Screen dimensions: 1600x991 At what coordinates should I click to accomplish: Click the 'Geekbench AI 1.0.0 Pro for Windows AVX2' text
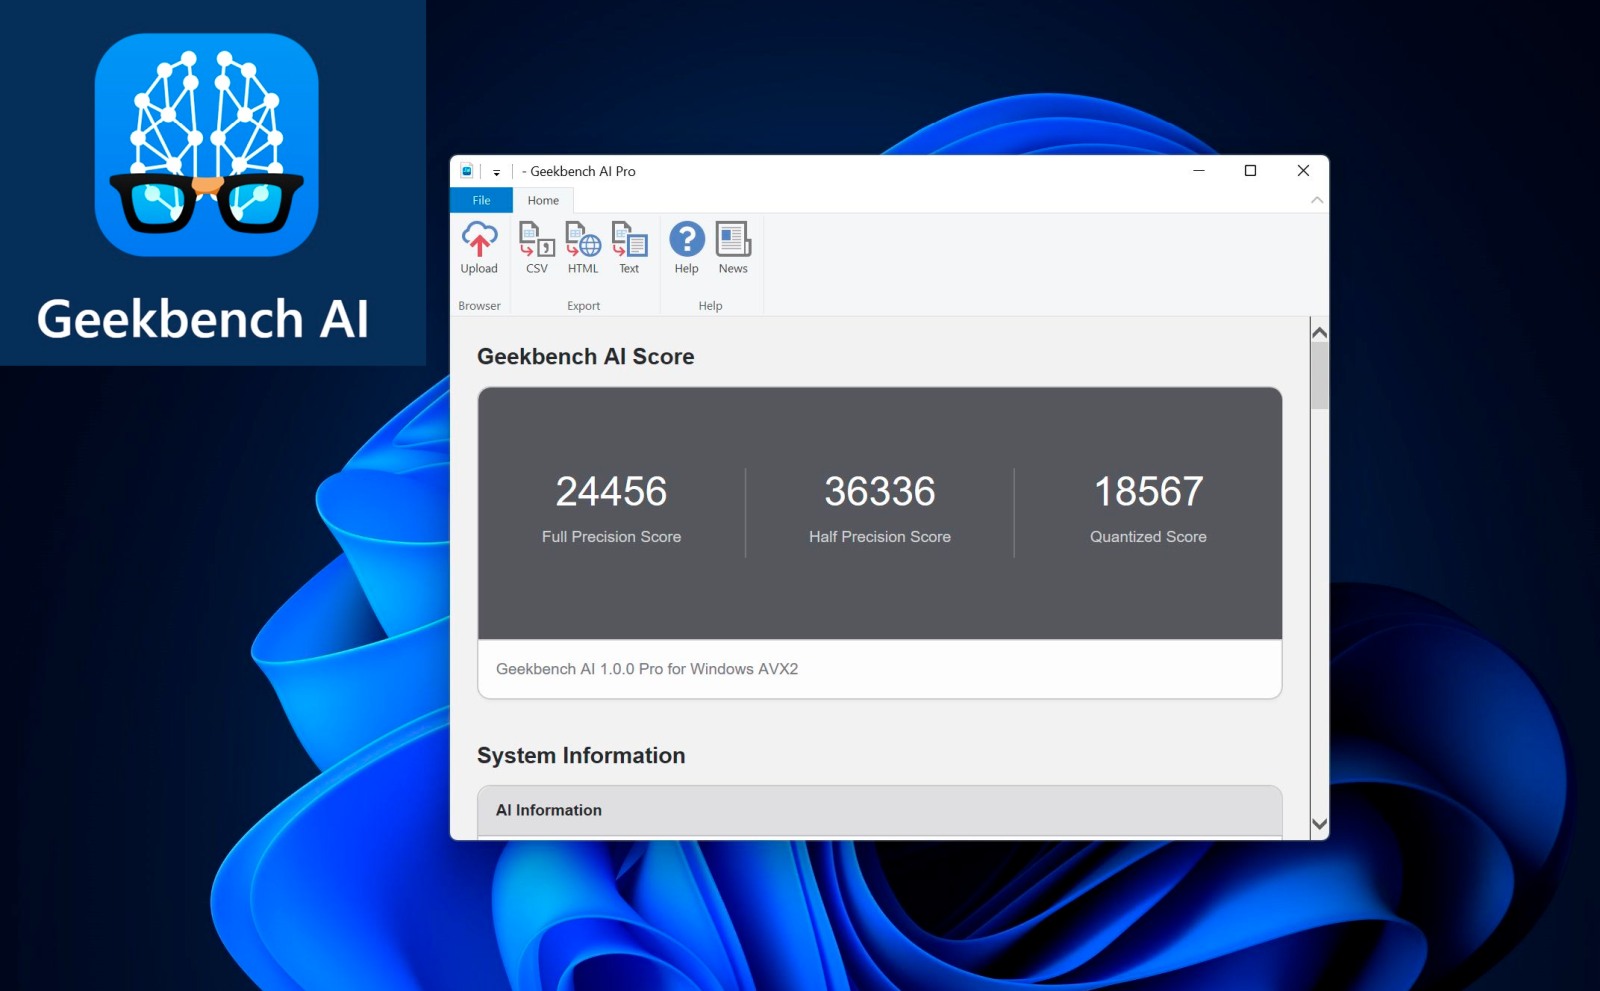tap(647, 669)
